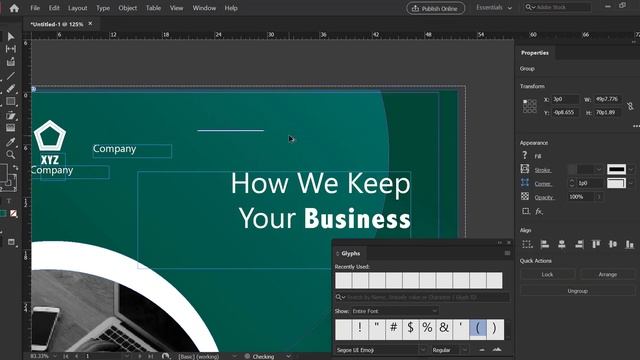Toggle the screen mode button in toolbar
The height and width of the screenshot is (360, 640).
11,242
